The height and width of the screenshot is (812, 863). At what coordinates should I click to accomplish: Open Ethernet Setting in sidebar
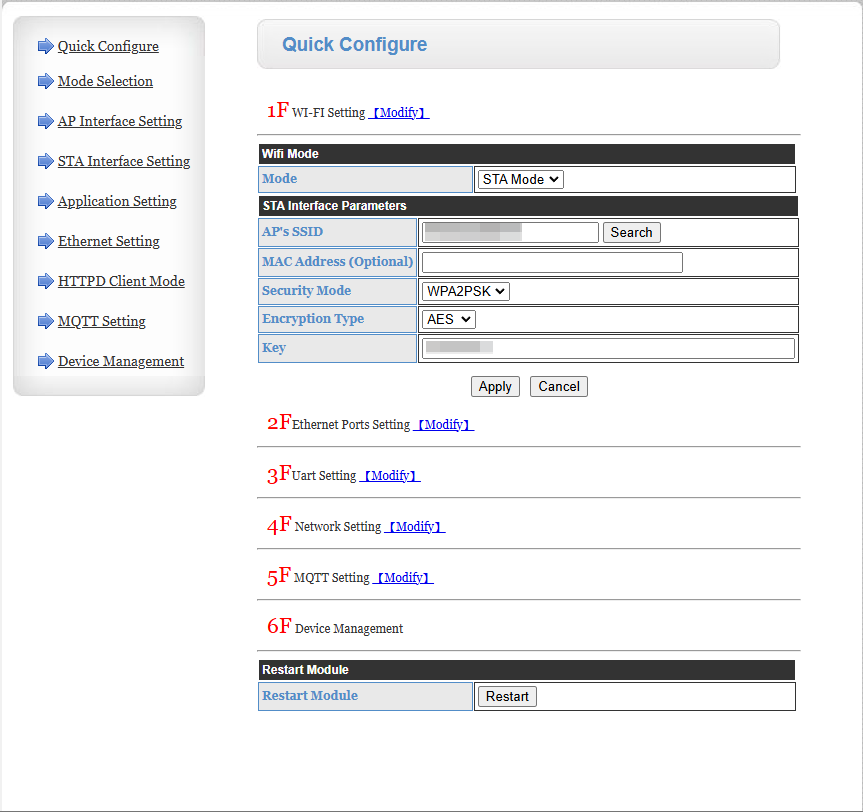109,241
